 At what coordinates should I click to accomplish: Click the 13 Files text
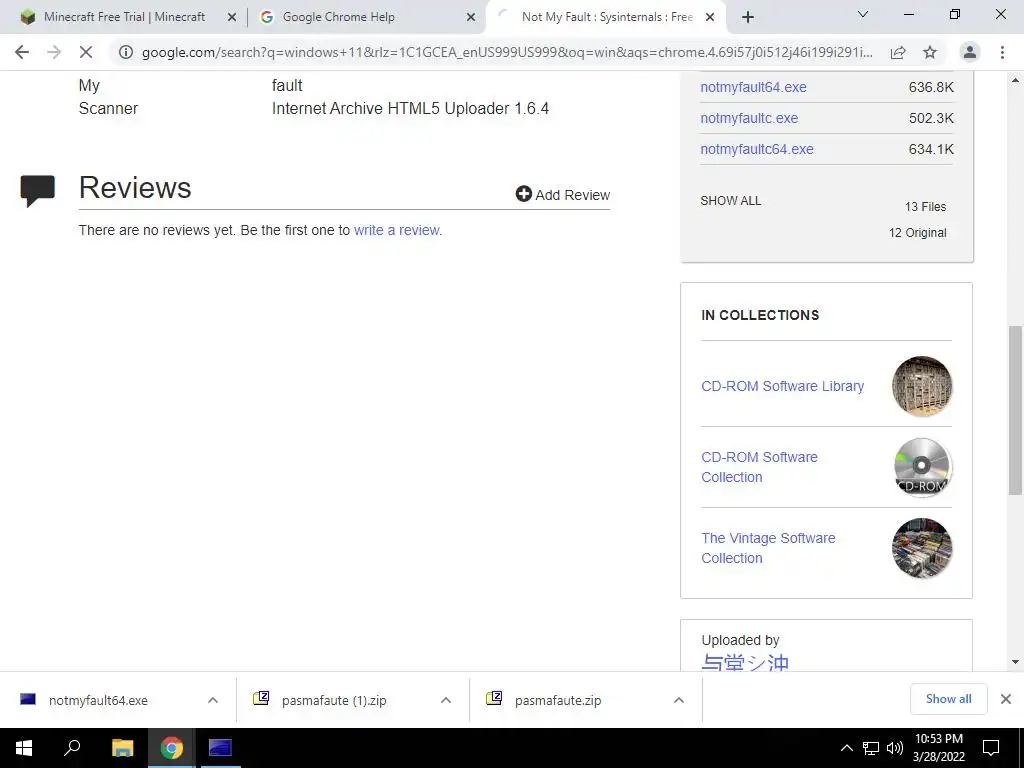925,206
